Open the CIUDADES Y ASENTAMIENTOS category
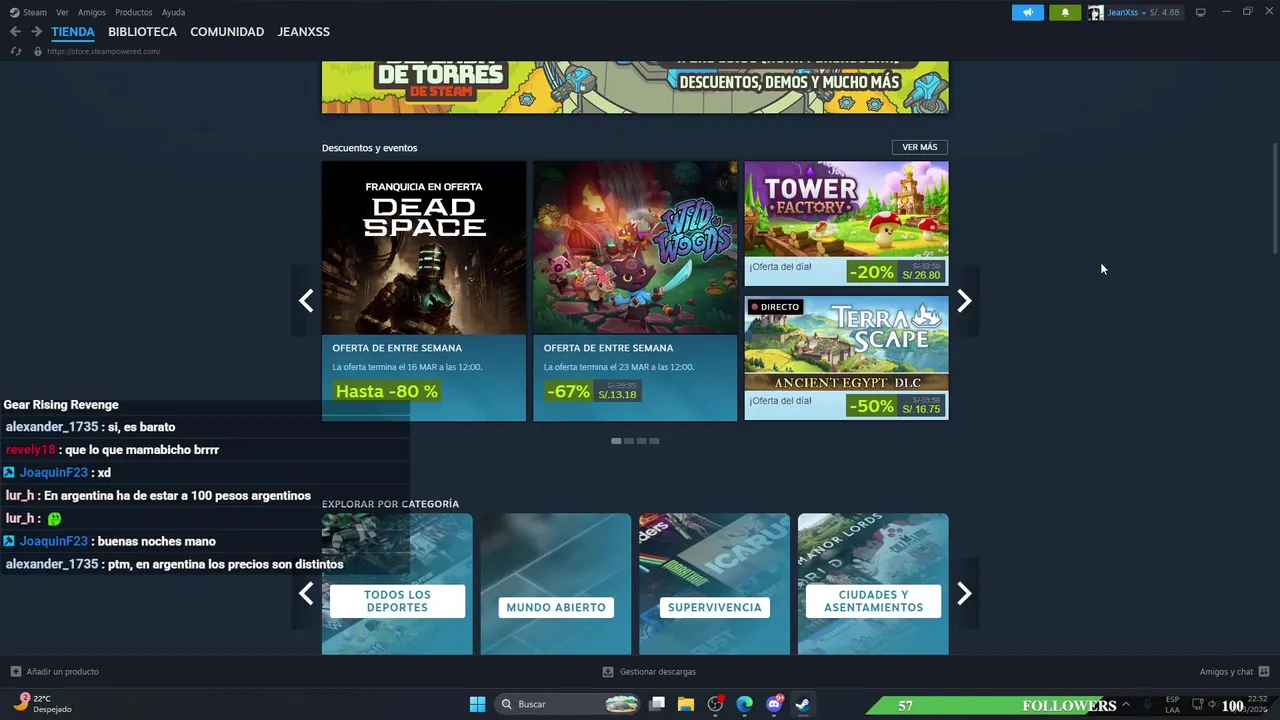This screenshot has height=720, width=1280. (873, 584)
